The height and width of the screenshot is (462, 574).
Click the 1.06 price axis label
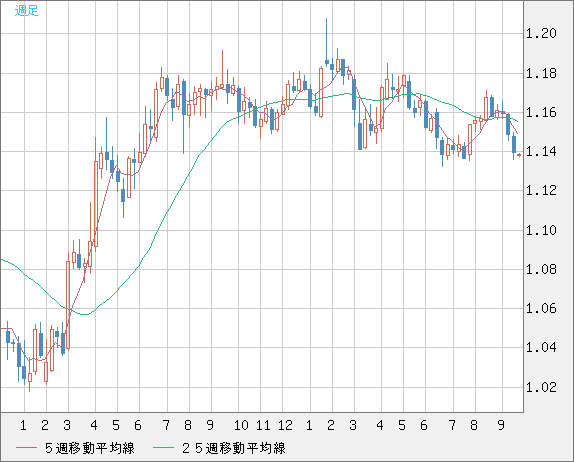coord(541,308)
